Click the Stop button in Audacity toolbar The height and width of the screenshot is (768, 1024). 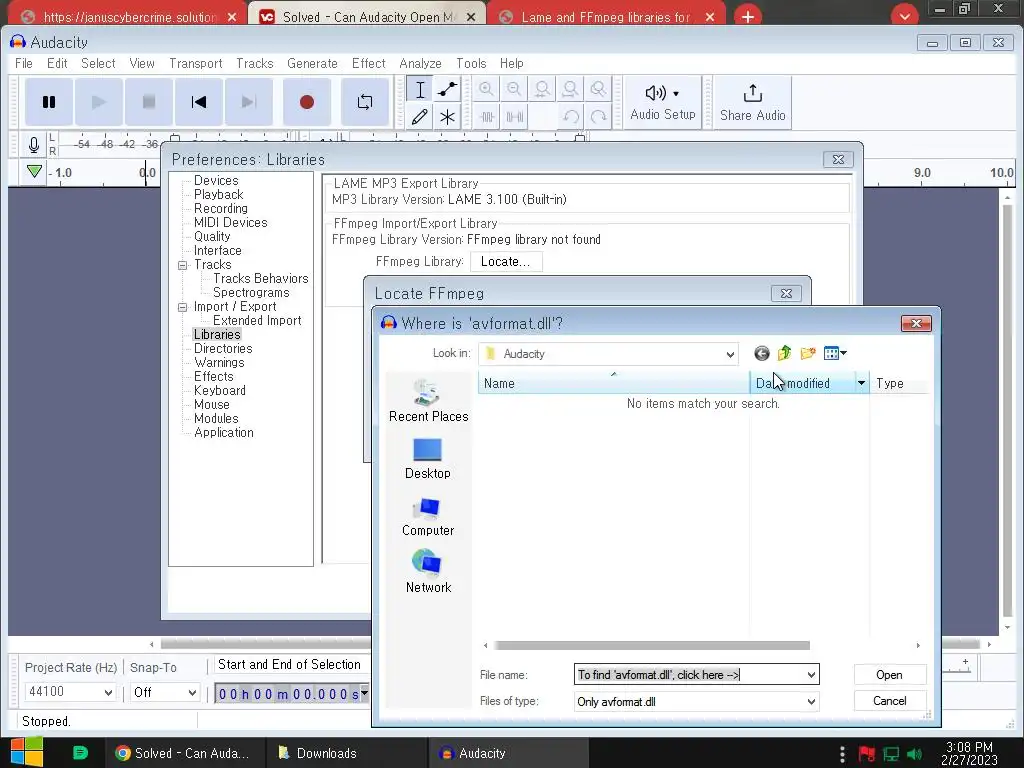click(x=149, y=102)
